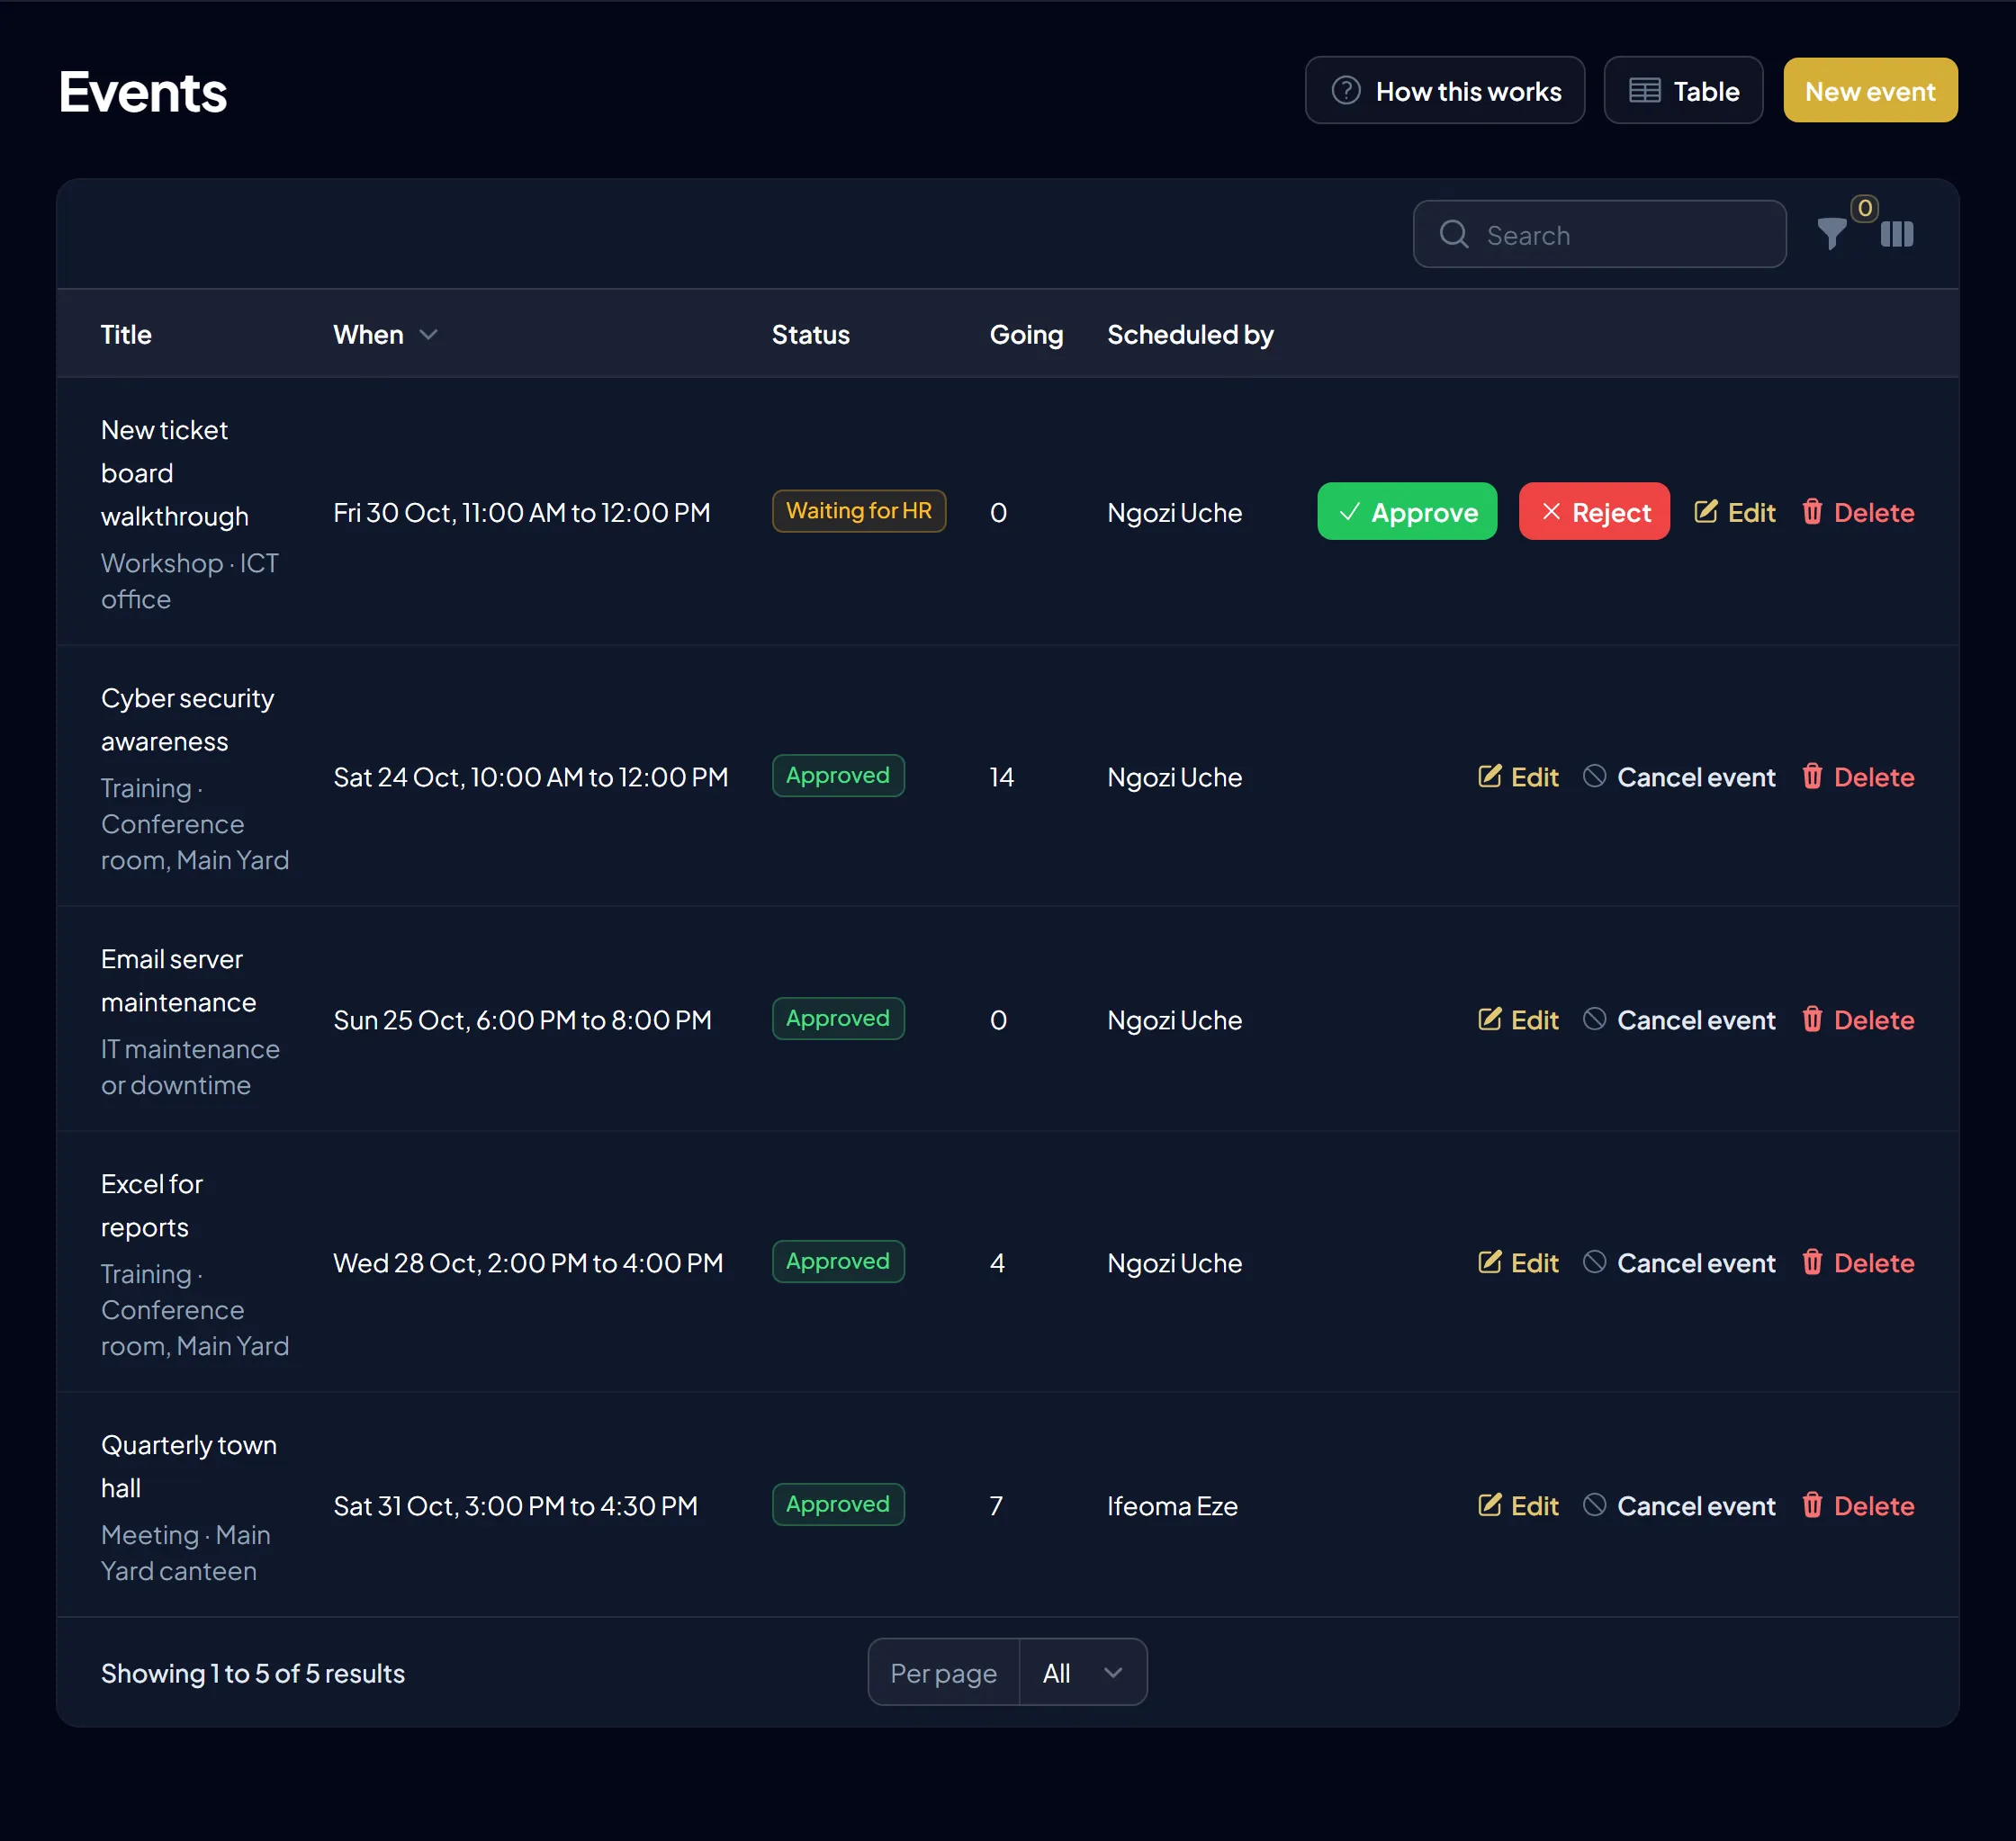Click Sat 24 Oct date cell

pos(530,776)
